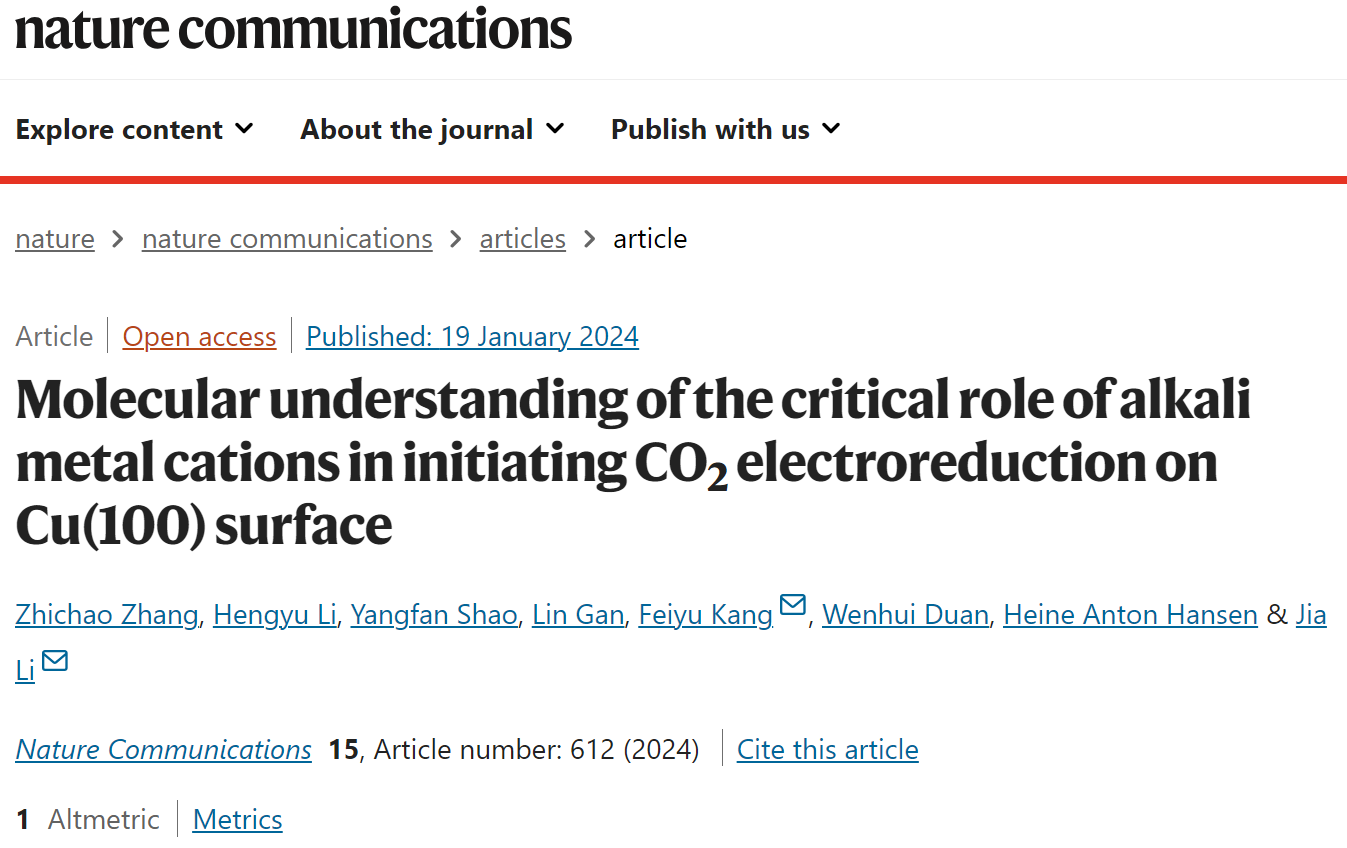Go to the nature breadcrumb link

point(55,239)
